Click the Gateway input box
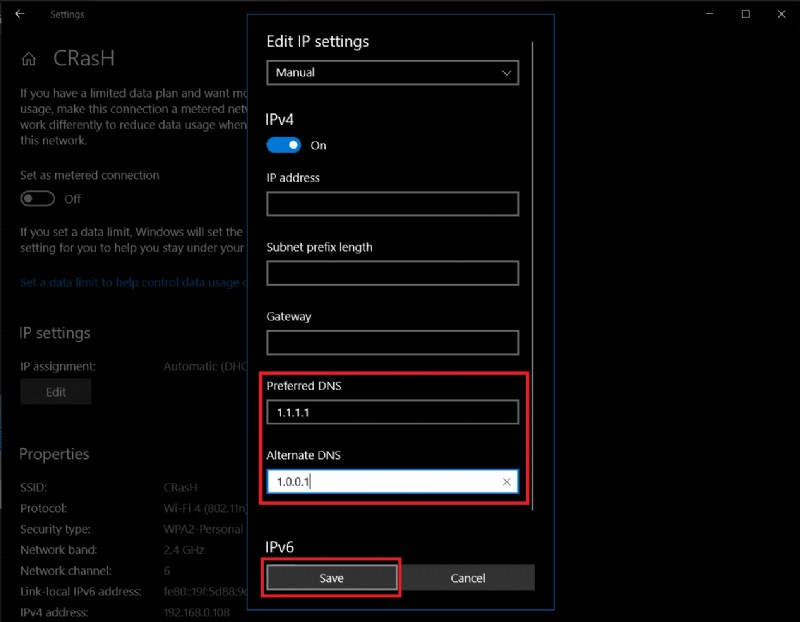The height and width of the screenshot is (622, 800). click(x=392, y=342)
